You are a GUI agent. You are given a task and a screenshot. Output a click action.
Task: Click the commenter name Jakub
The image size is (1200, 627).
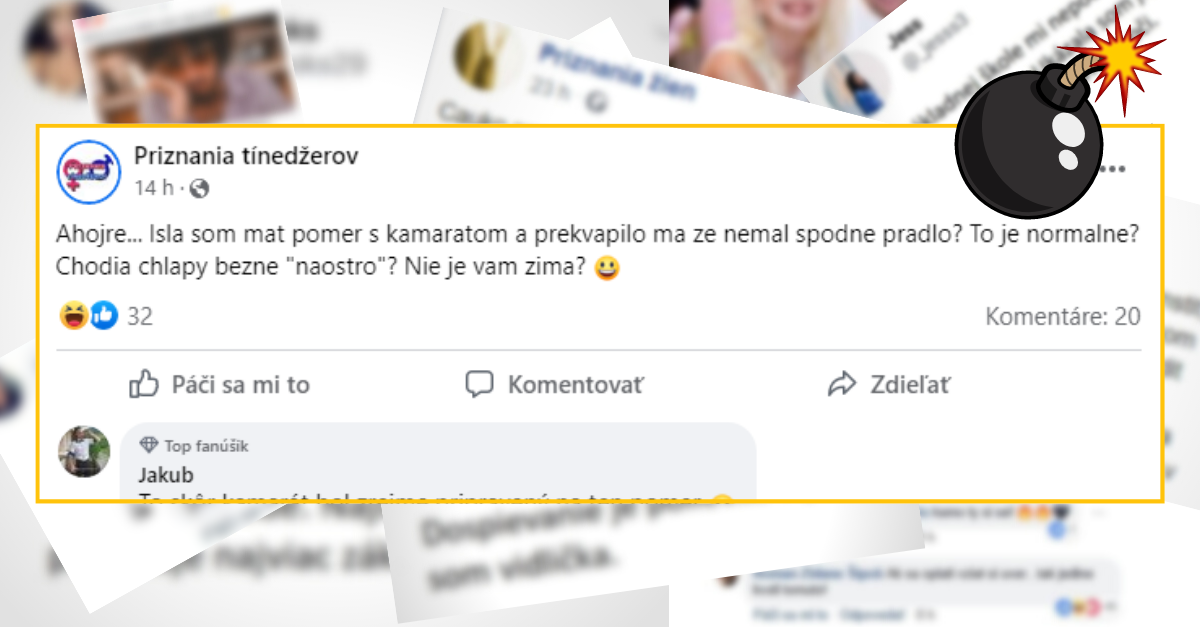(166, 475)
